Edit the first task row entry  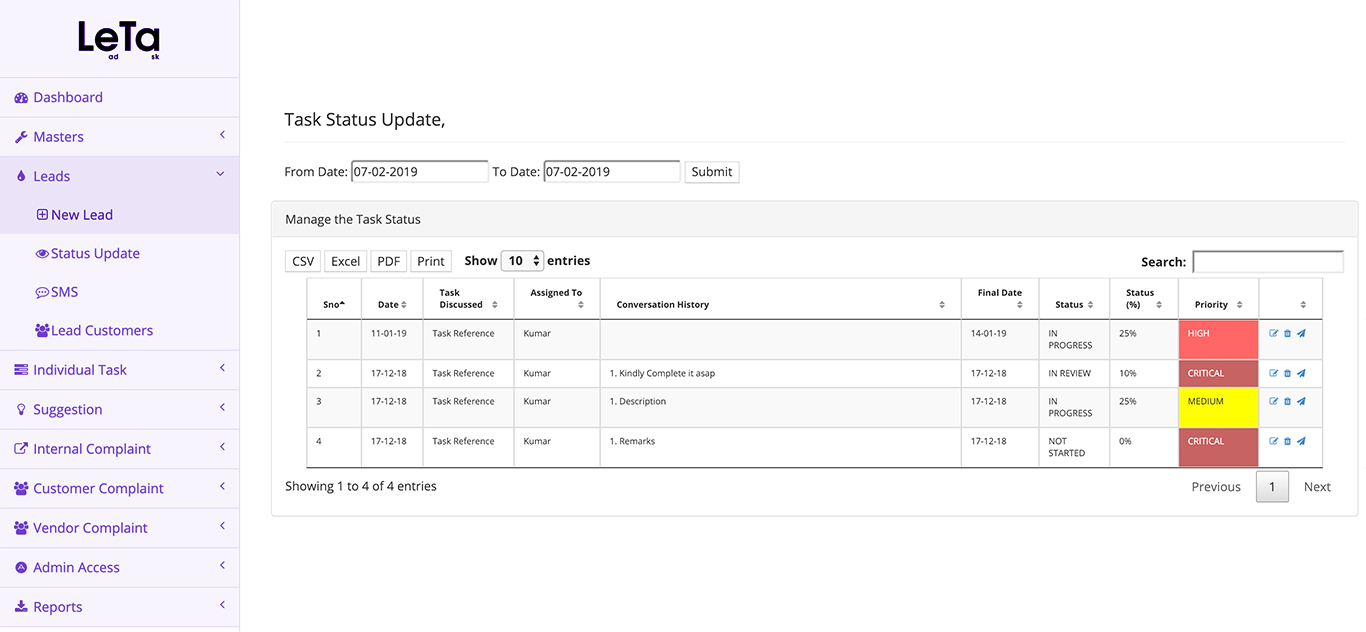(x=1274, y=333)
